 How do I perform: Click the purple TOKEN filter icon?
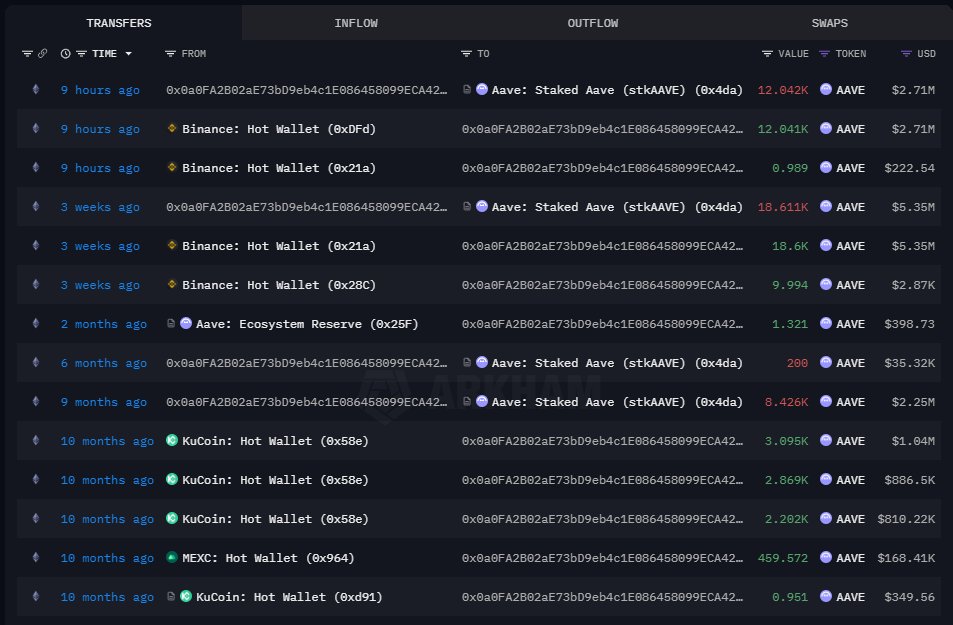coord(825,54)
